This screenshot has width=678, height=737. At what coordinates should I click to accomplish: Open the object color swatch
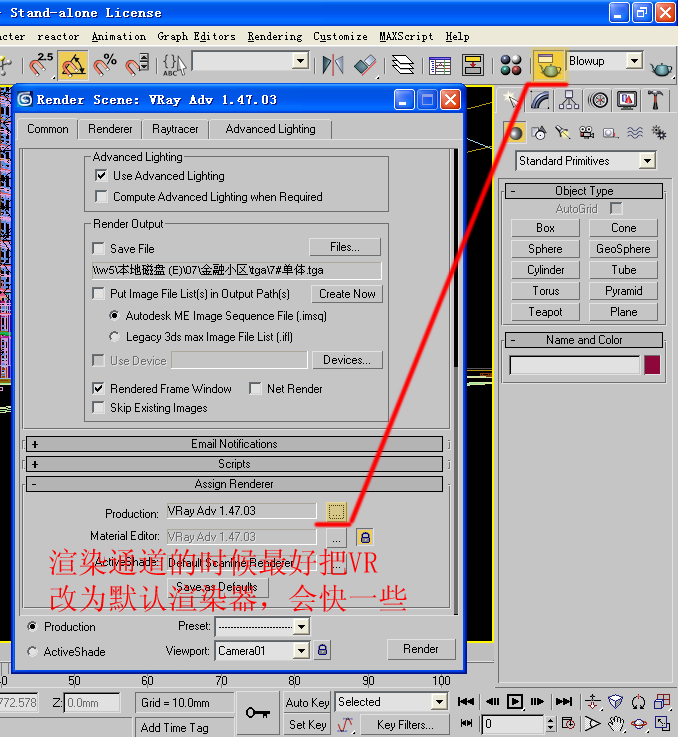(652, 365)
